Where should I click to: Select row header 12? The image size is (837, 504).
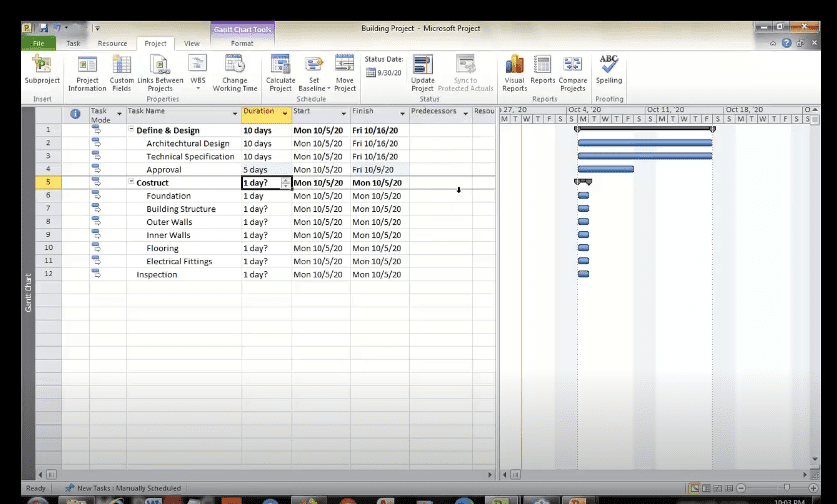click(48, 274)
